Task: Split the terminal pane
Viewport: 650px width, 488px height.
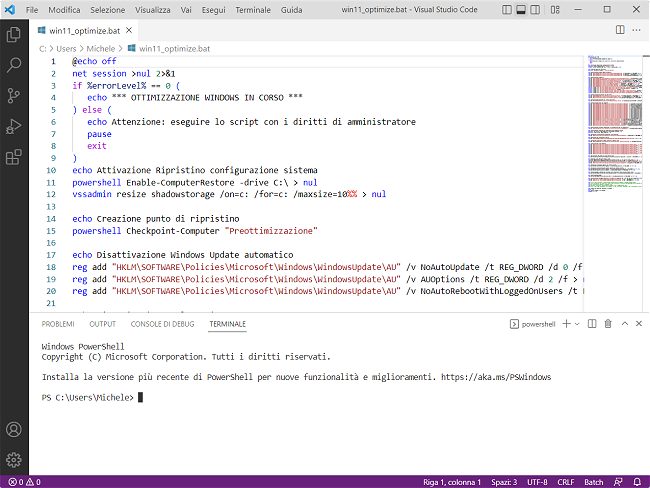Action: [591, 324]
